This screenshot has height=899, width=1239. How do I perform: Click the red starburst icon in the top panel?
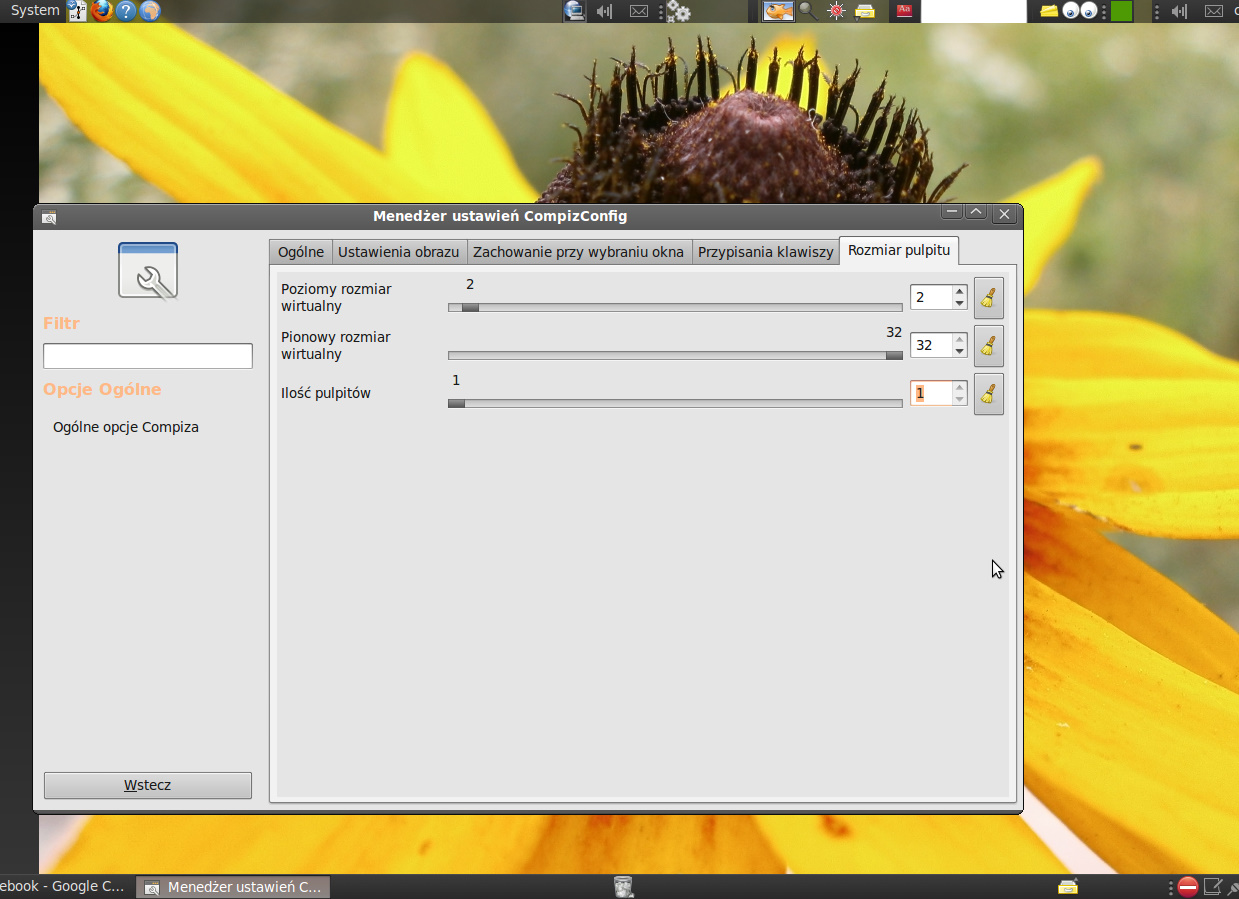[x=837, y=11]
